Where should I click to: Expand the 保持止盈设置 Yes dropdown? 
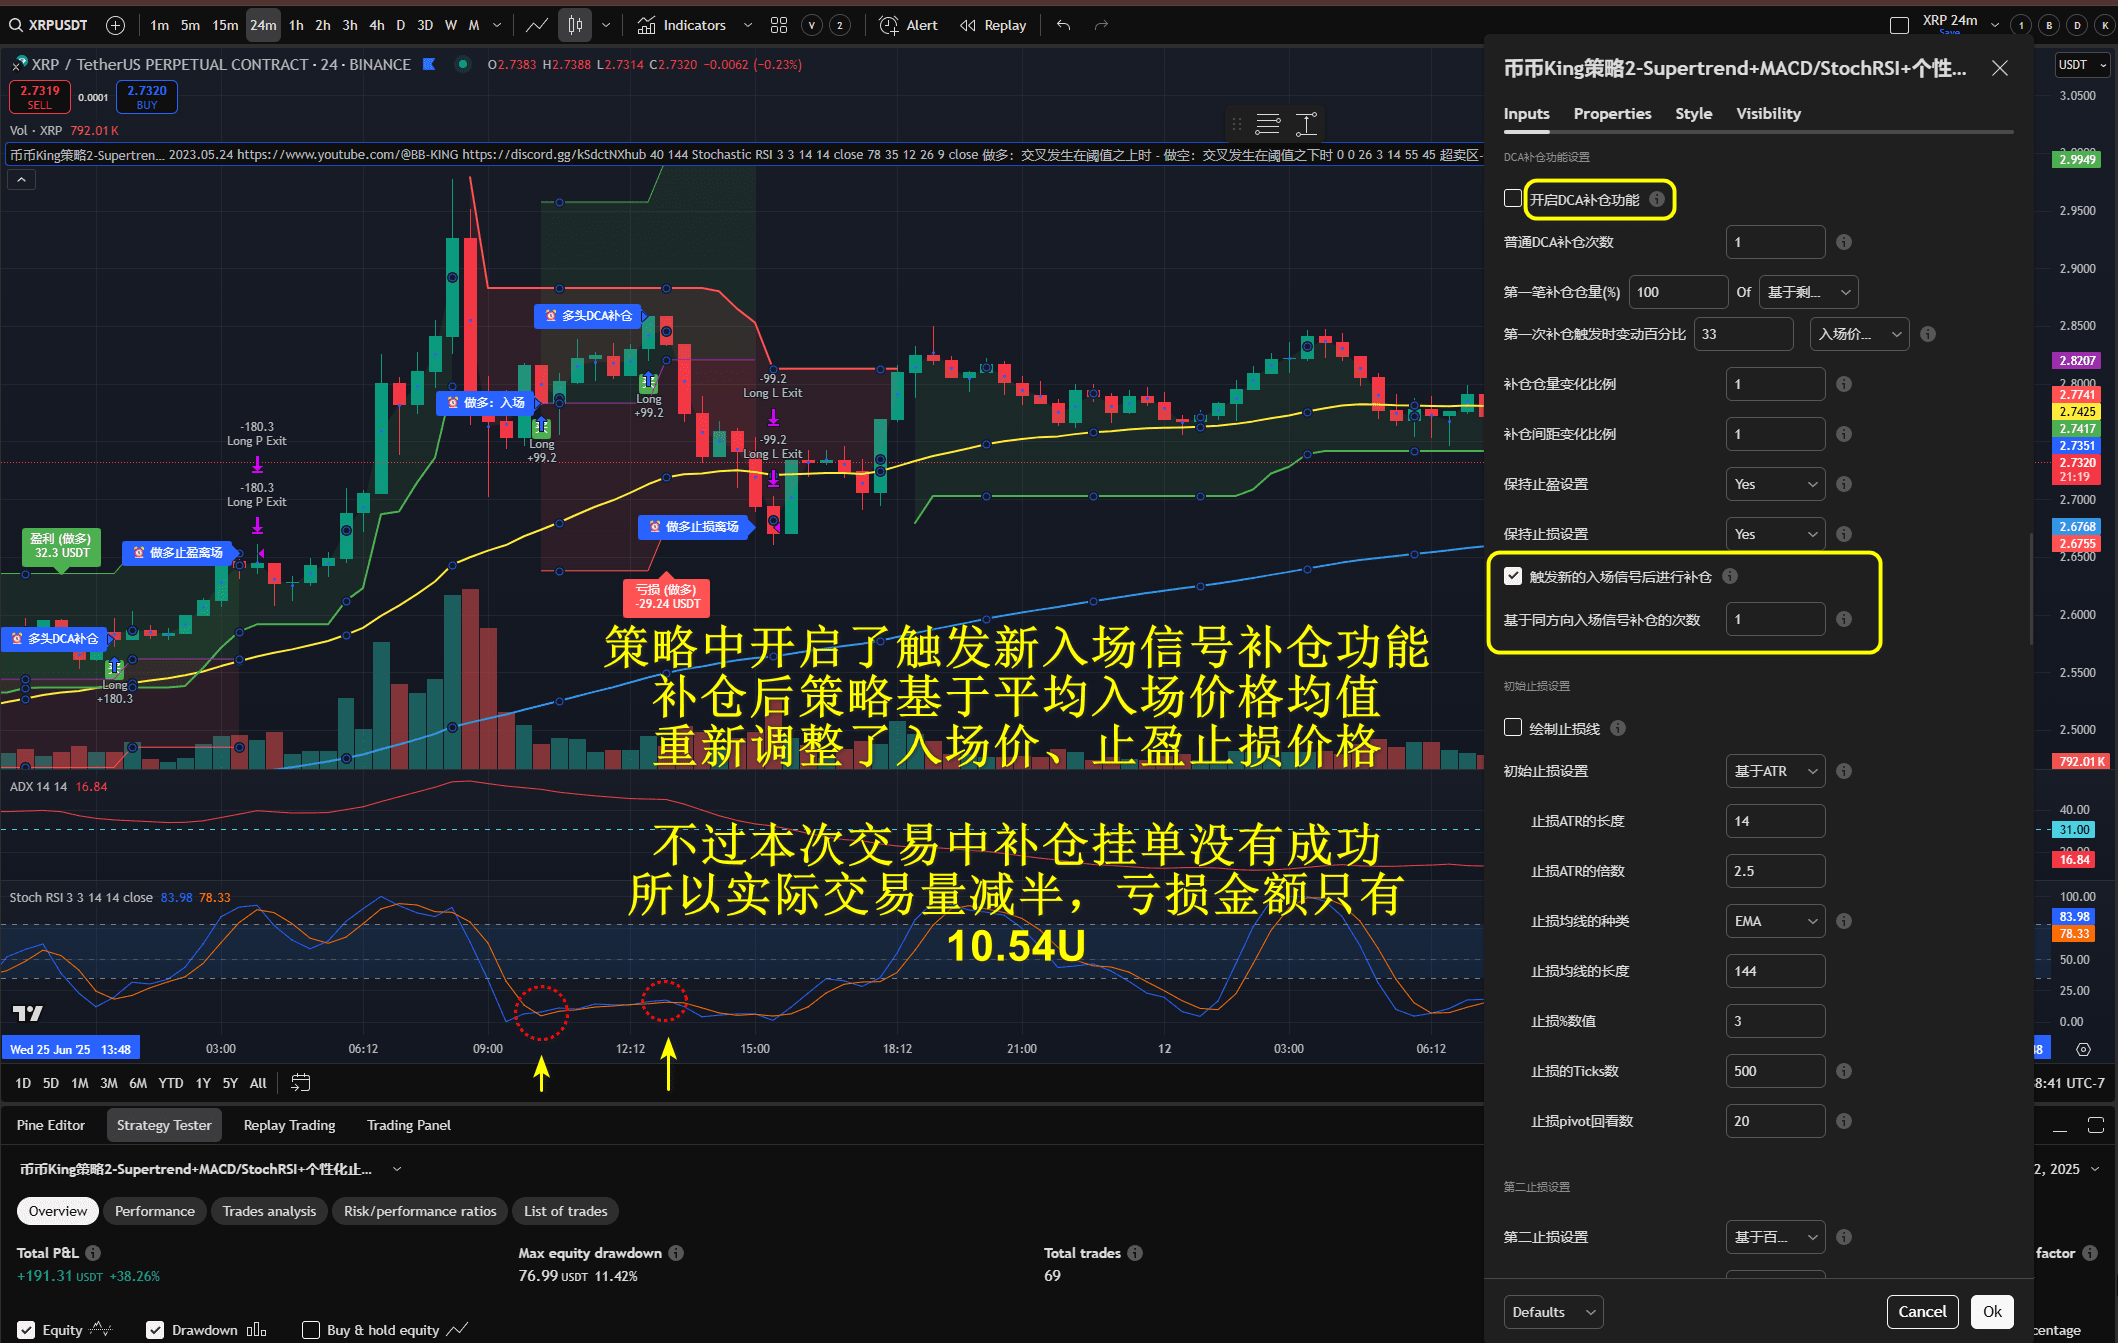point(1775,484)
